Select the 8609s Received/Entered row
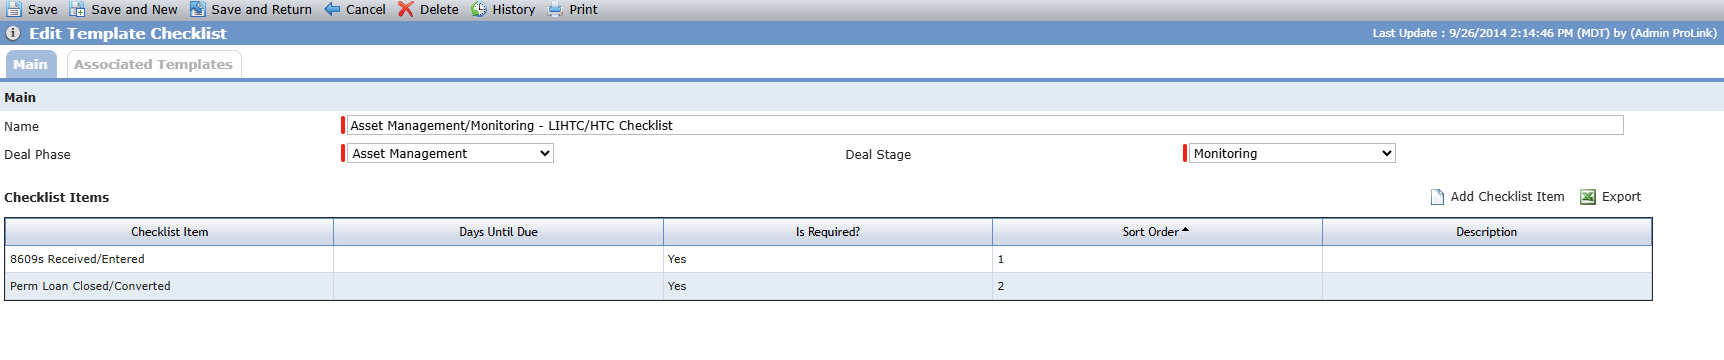Screen dimensions: 1724x360 828,259
